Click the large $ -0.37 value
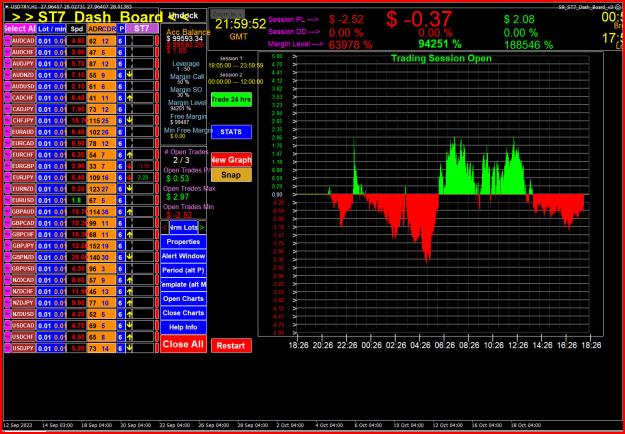This screenshot has width=625, height=434. point(419,19)
